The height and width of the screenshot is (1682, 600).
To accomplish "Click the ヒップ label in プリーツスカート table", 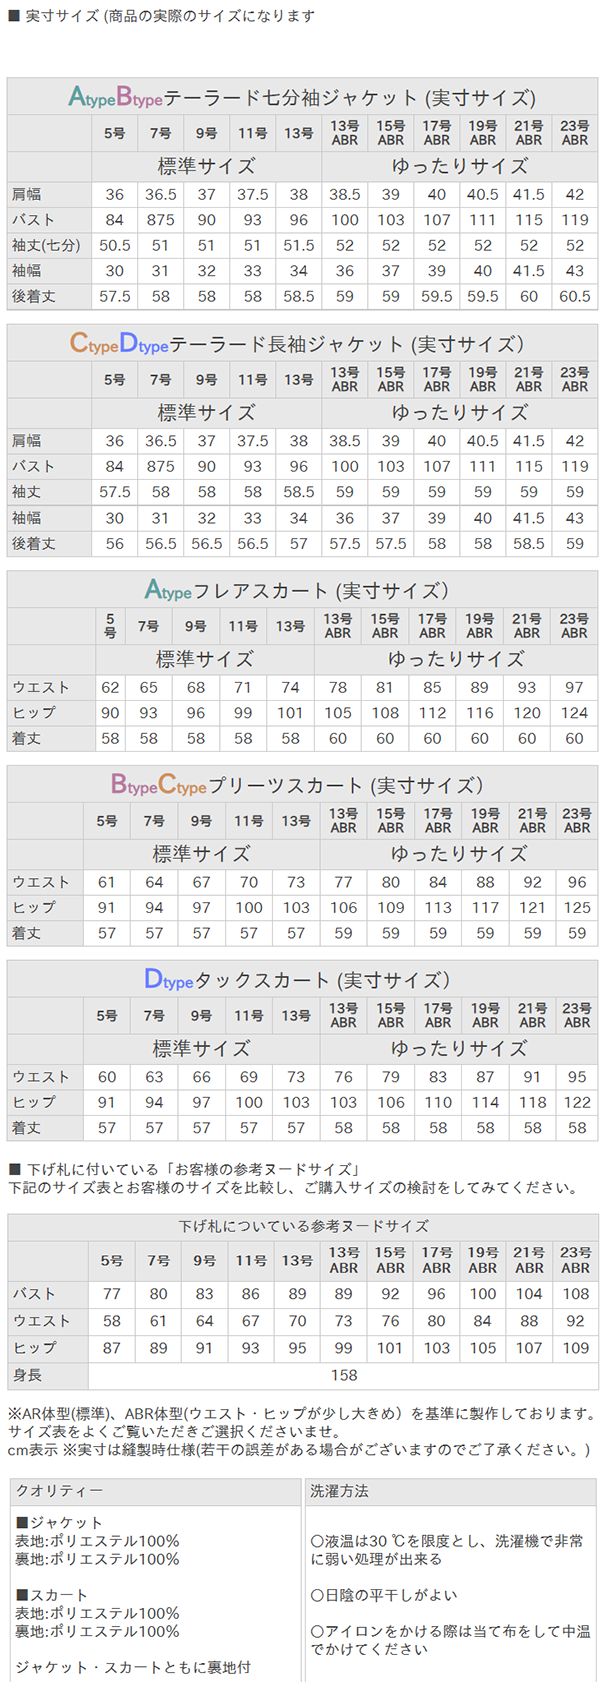I will tap(34, 908).
